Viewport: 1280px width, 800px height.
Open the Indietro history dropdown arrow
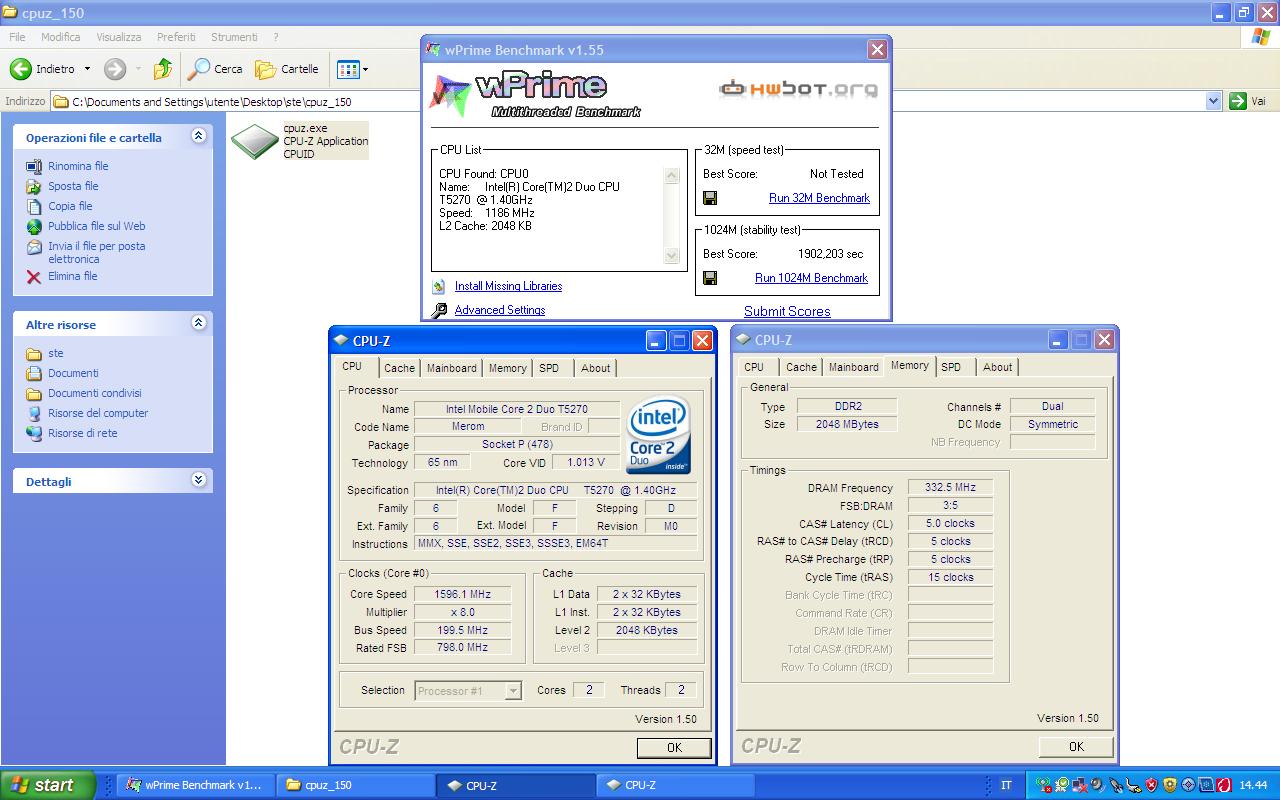87,69
